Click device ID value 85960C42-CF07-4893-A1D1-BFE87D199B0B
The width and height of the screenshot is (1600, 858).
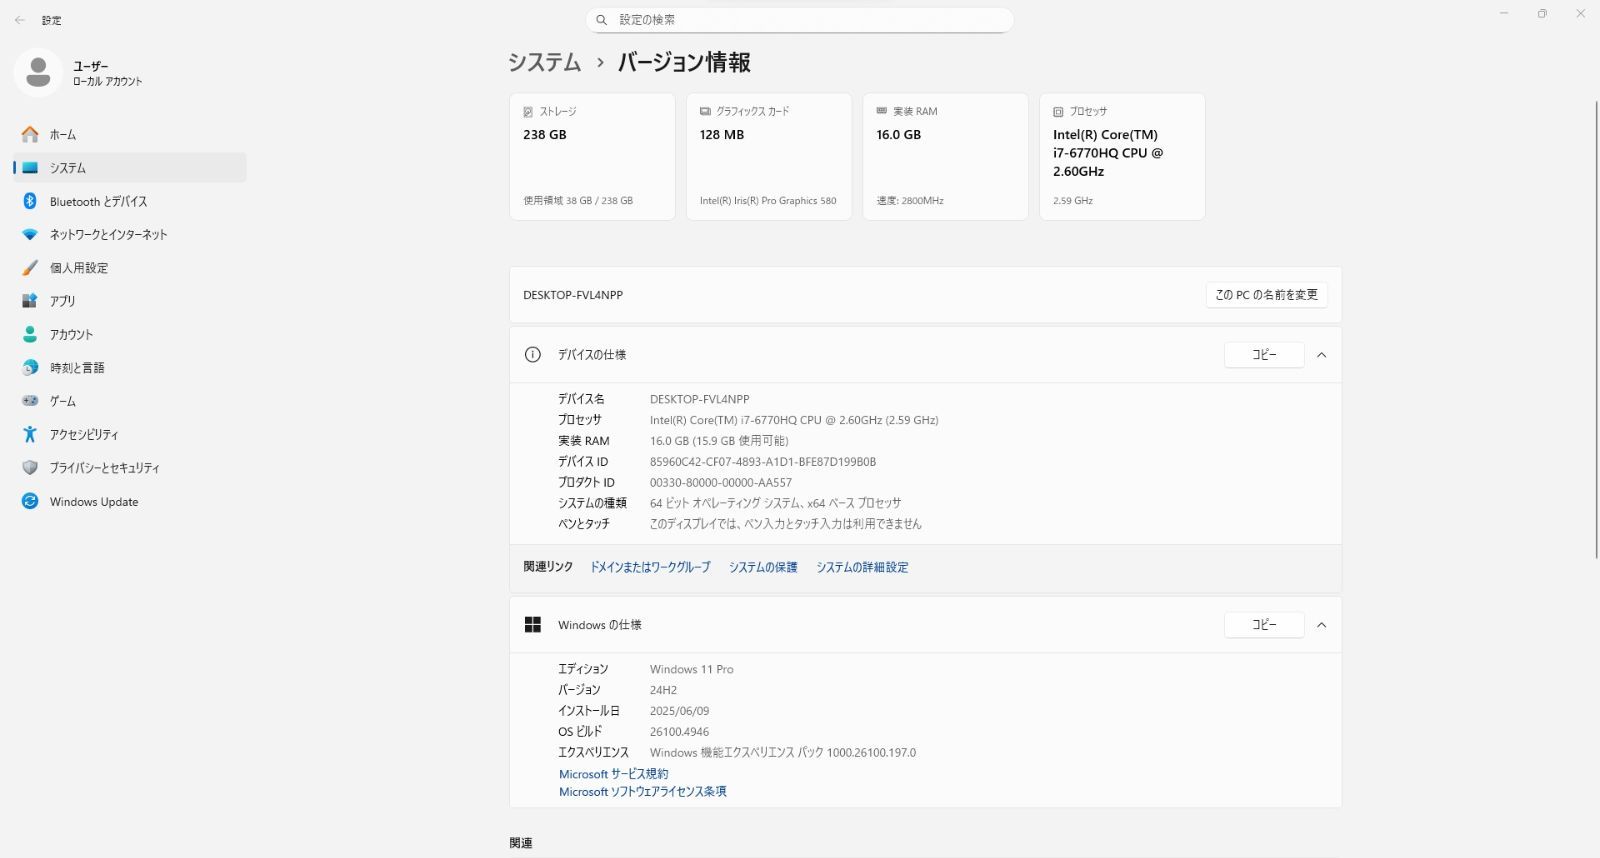click(763, 462)
